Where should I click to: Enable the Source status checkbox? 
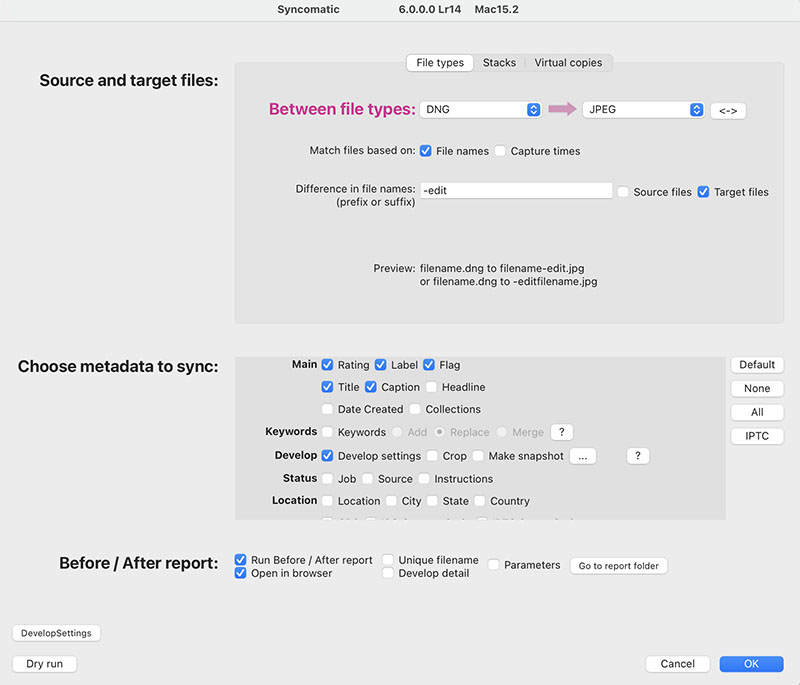click(367, 478)
